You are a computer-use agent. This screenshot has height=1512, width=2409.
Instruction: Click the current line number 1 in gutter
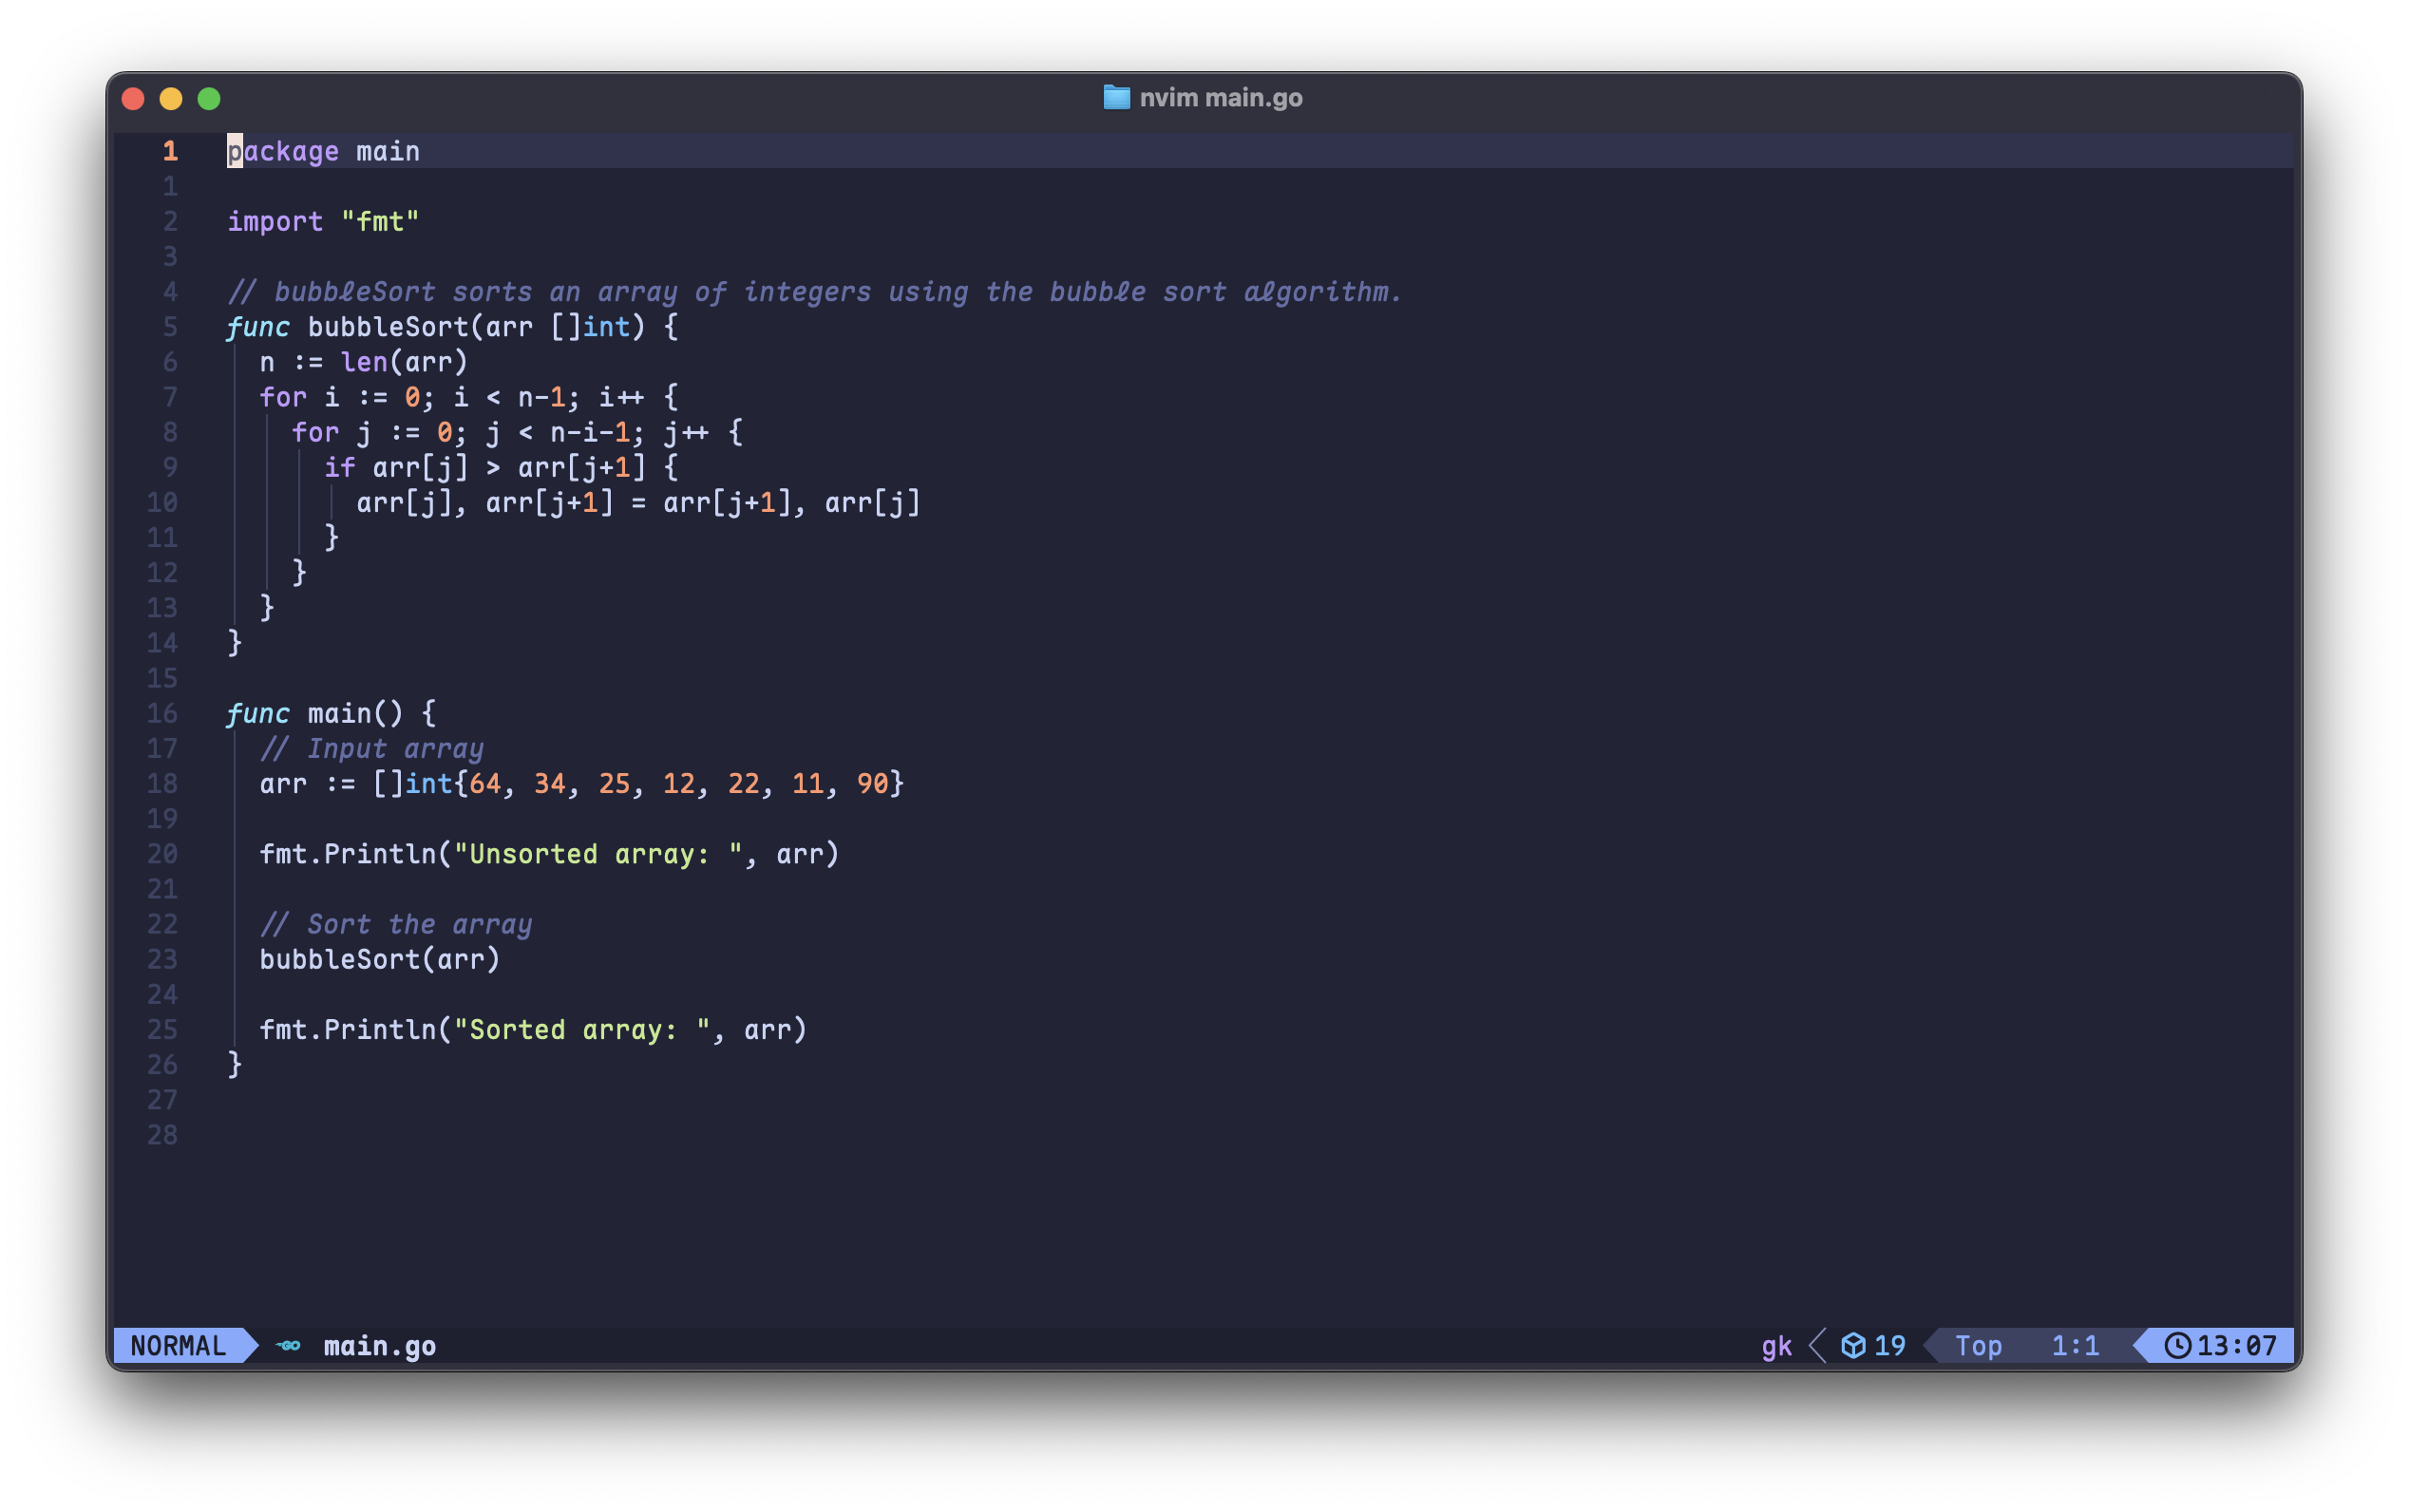pyautogui.click(x=170, y=151)
